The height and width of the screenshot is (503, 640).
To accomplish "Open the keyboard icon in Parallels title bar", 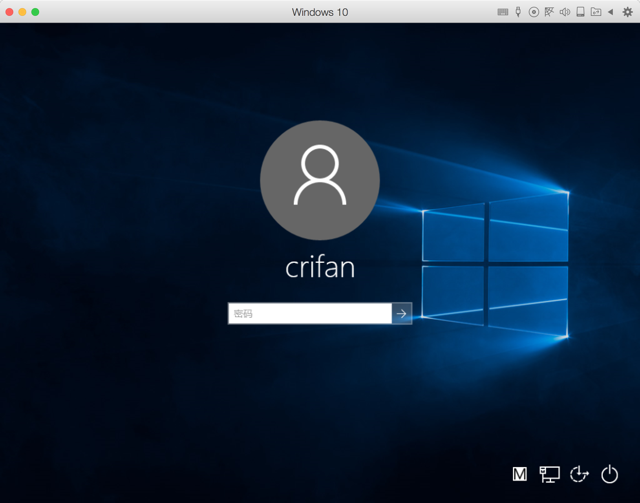I will click(503, 12).
